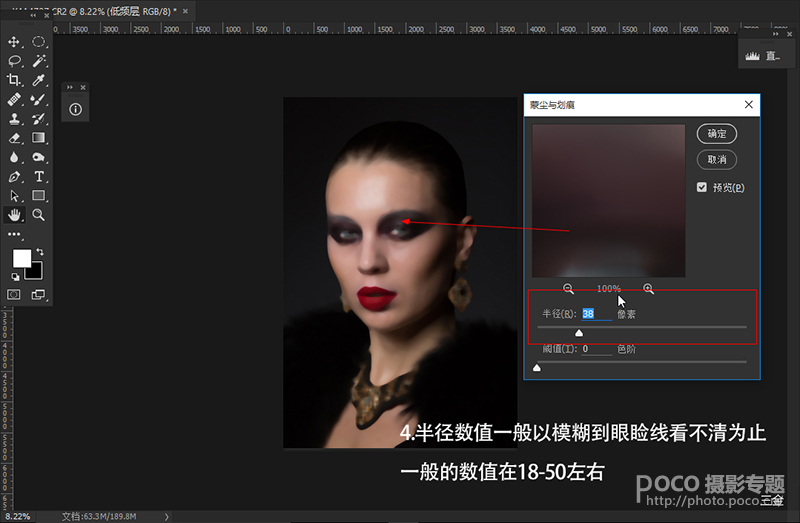This screenshot has height=523, width=800.
Task: Select the Magic Wand tool
Action: (x=39, y=61)
